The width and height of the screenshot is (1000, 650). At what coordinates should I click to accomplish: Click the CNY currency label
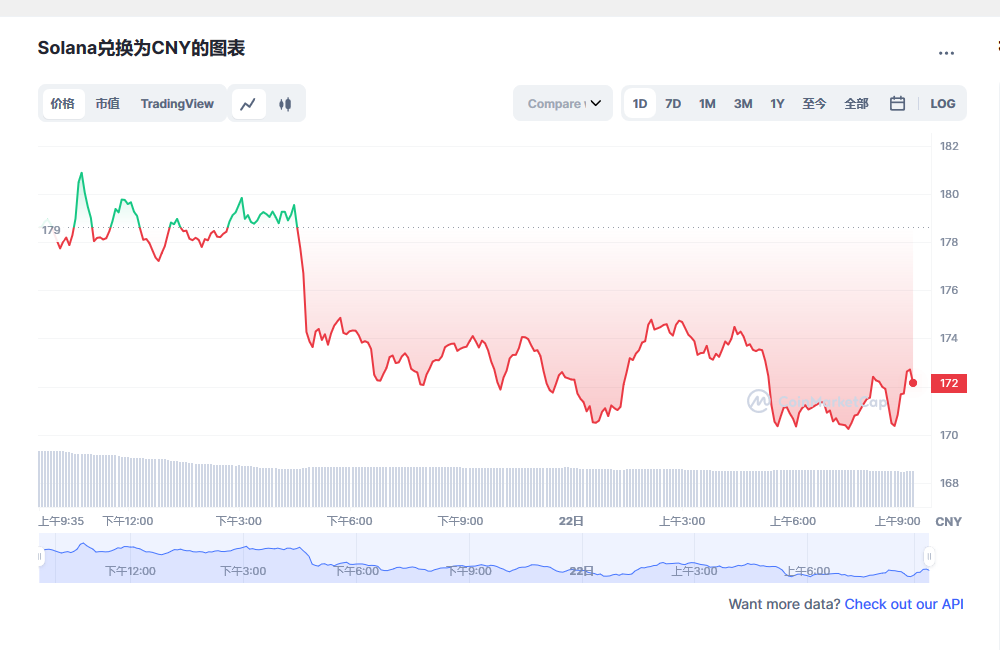(x=948, y=522)
